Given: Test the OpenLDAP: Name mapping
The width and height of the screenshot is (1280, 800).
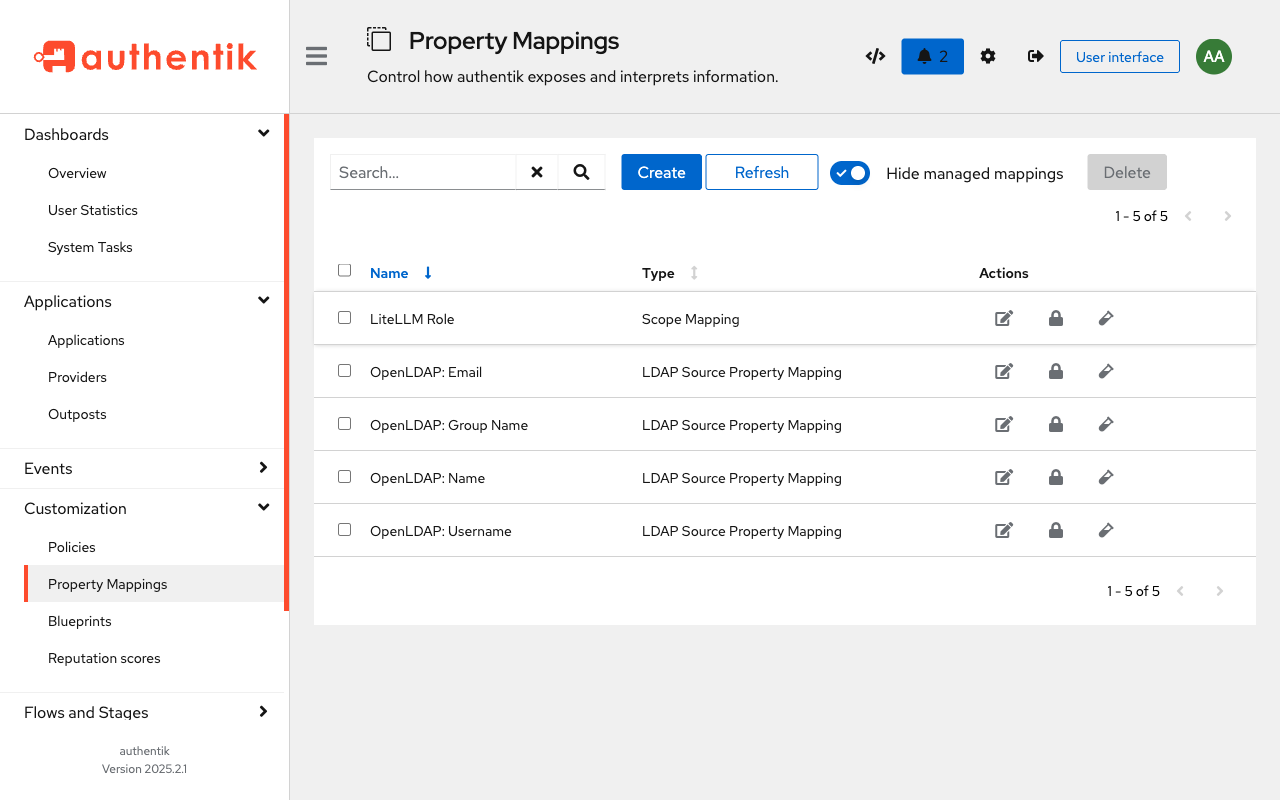Looking at the screenshot, I should point(1105,477).
